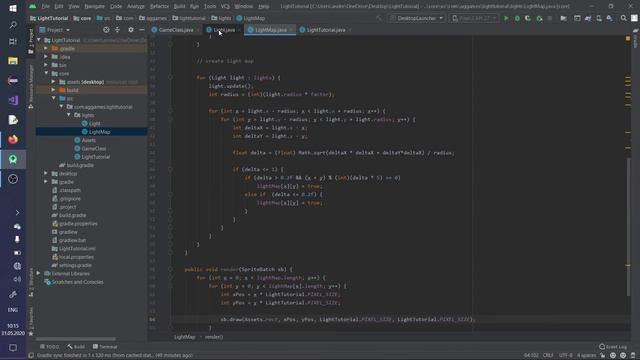Select settings.gradle in project tree
The width and height of the screenshot is (640, 360).
click(x=76, y=265)
